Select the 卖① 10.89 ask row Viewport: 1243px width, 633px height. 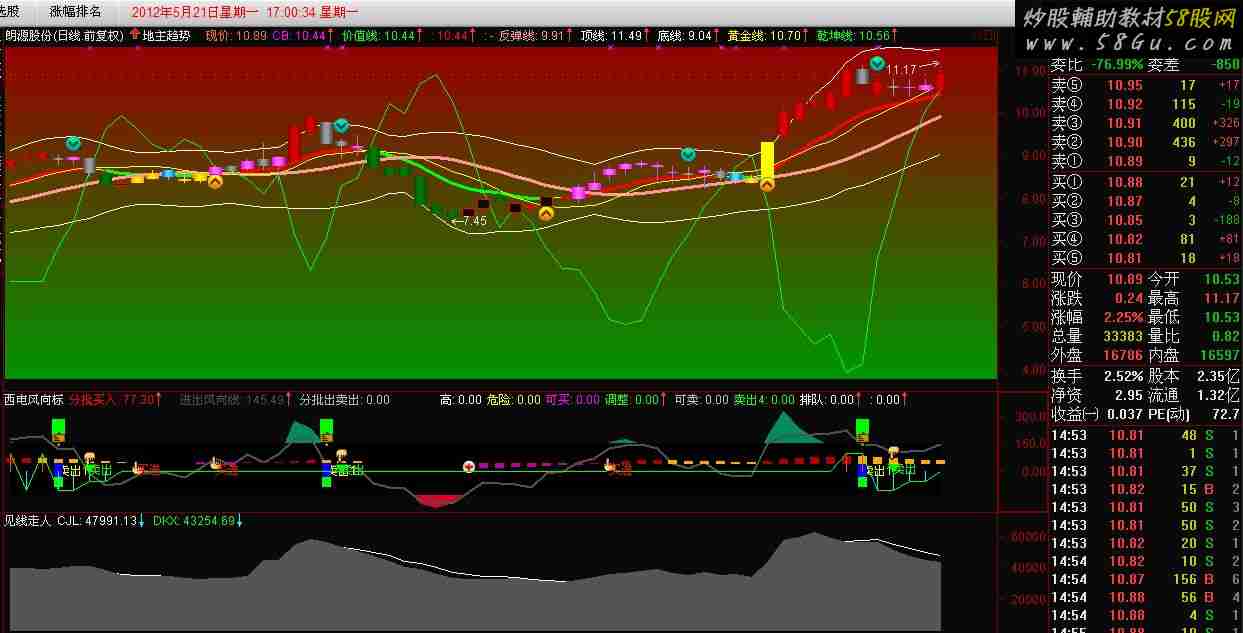tap(1146, 161)
